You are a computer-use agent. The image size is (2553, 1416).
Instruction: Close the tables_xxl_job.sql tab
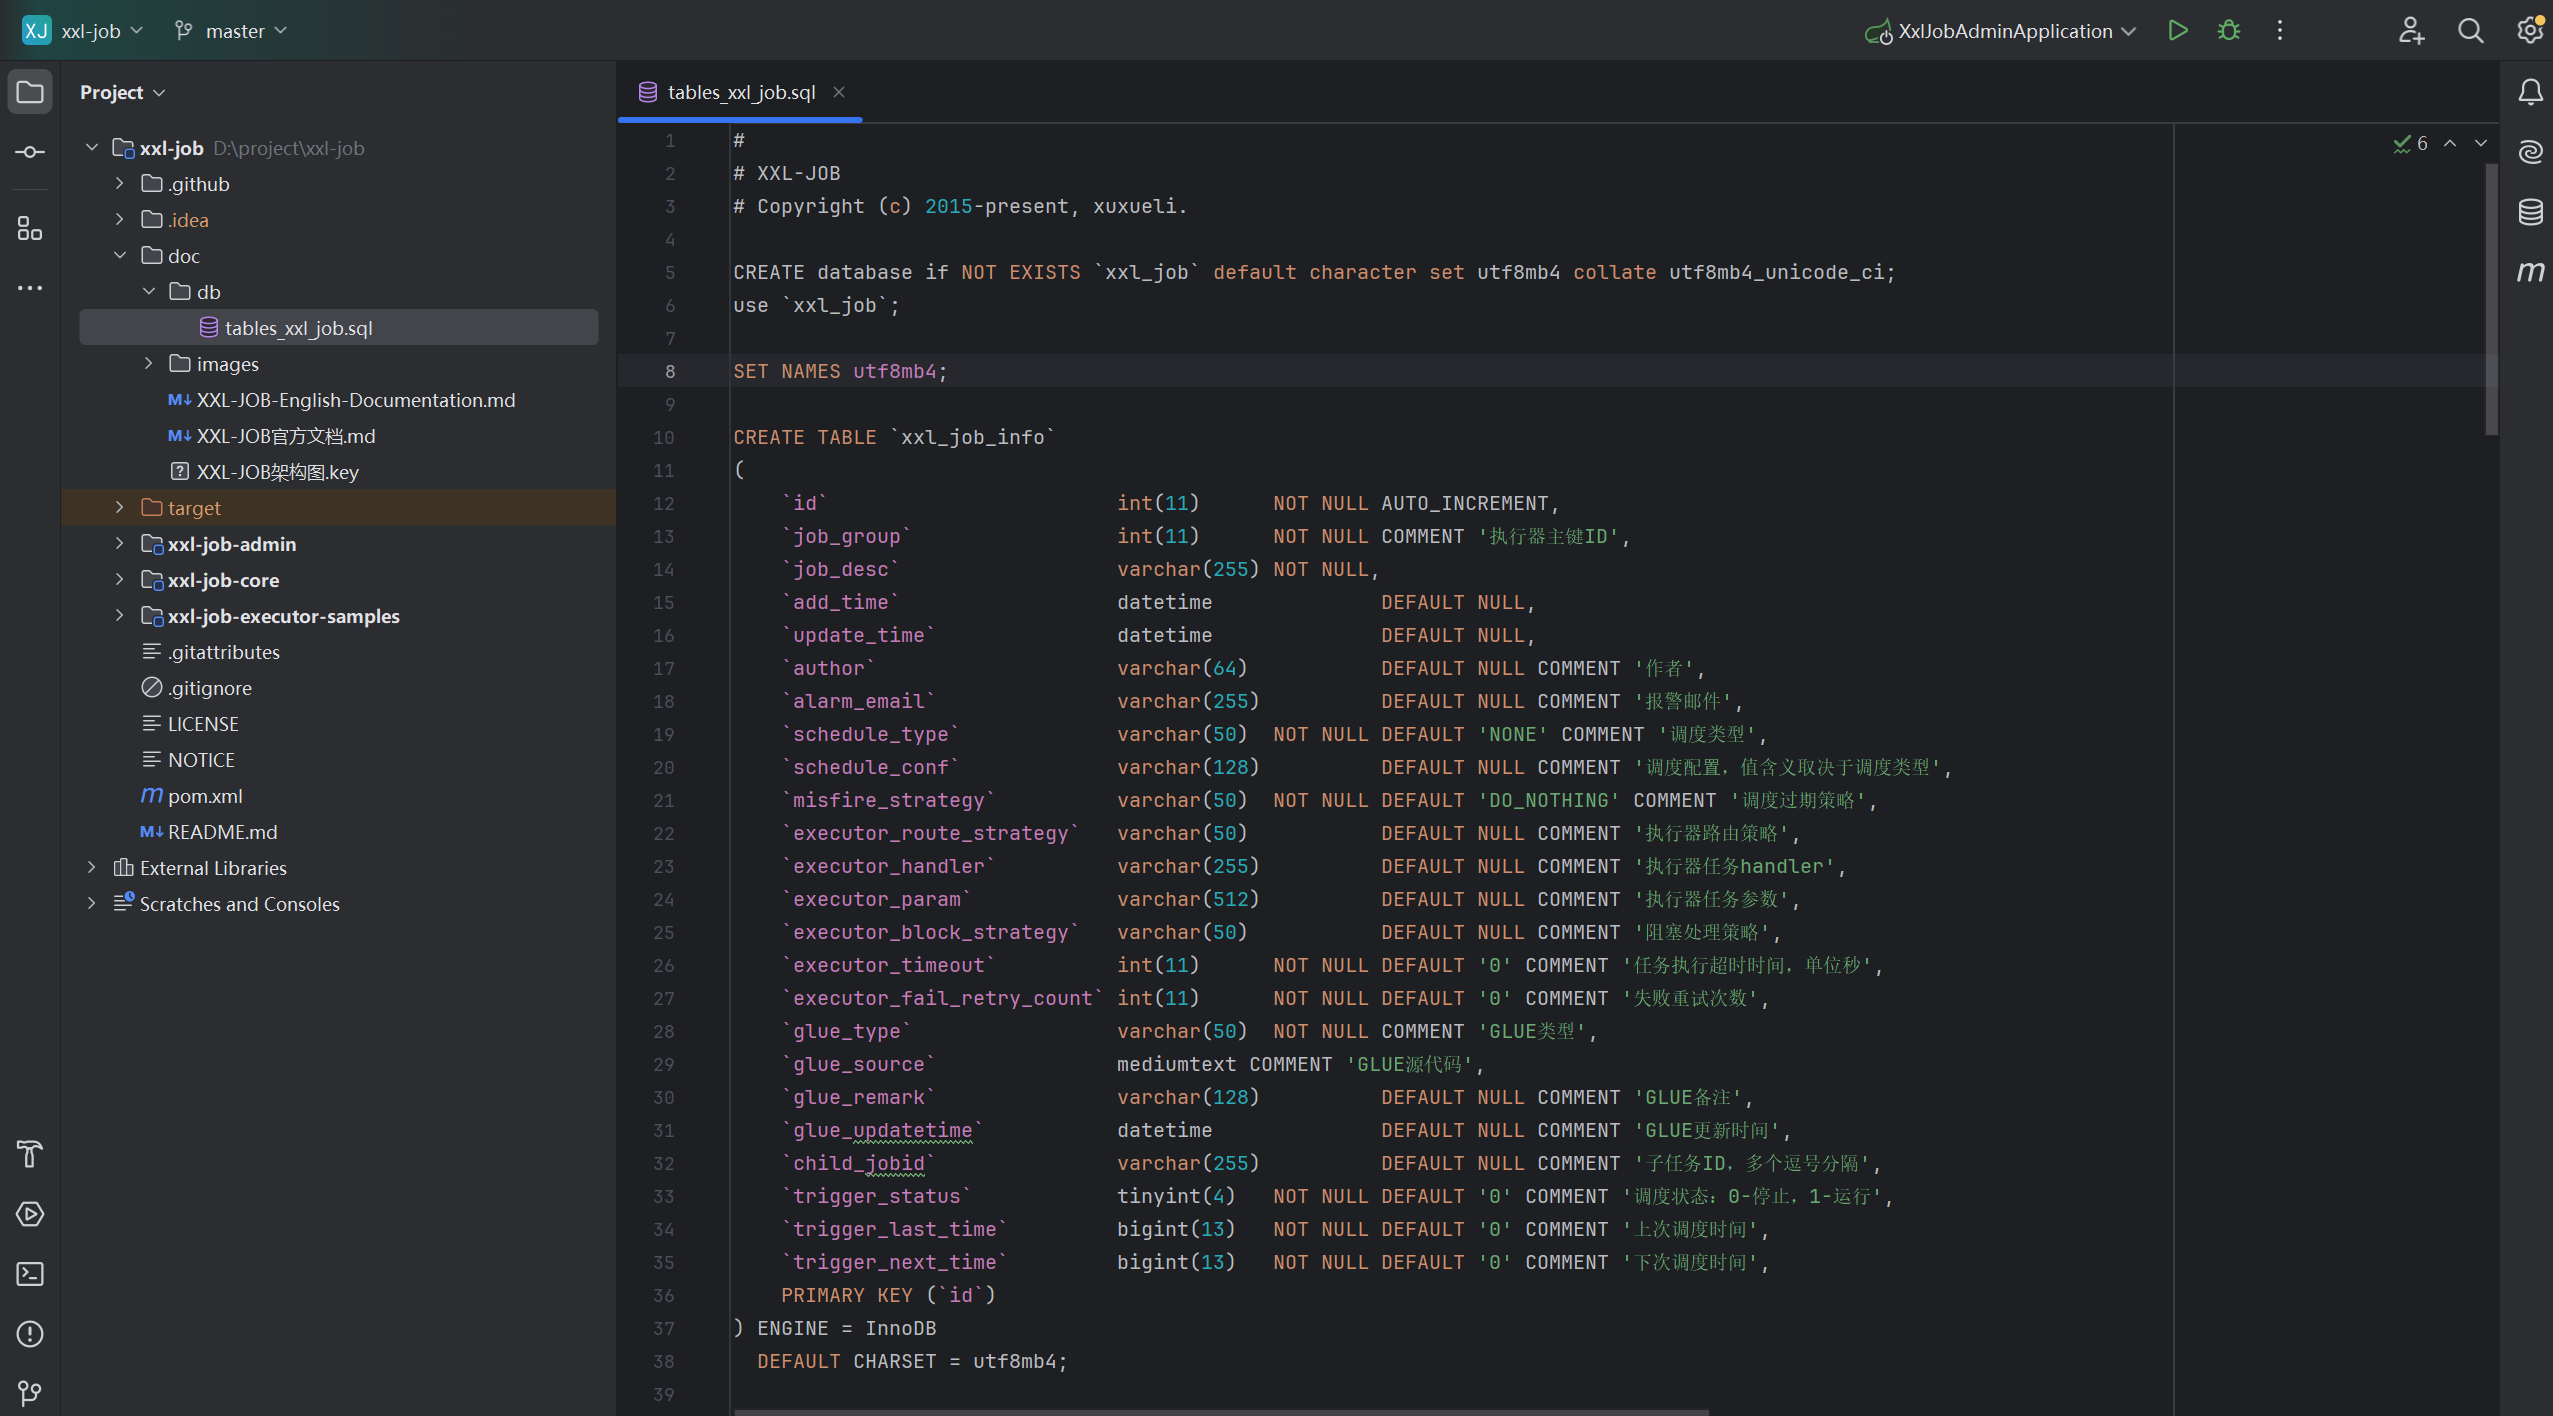point(839,92)
